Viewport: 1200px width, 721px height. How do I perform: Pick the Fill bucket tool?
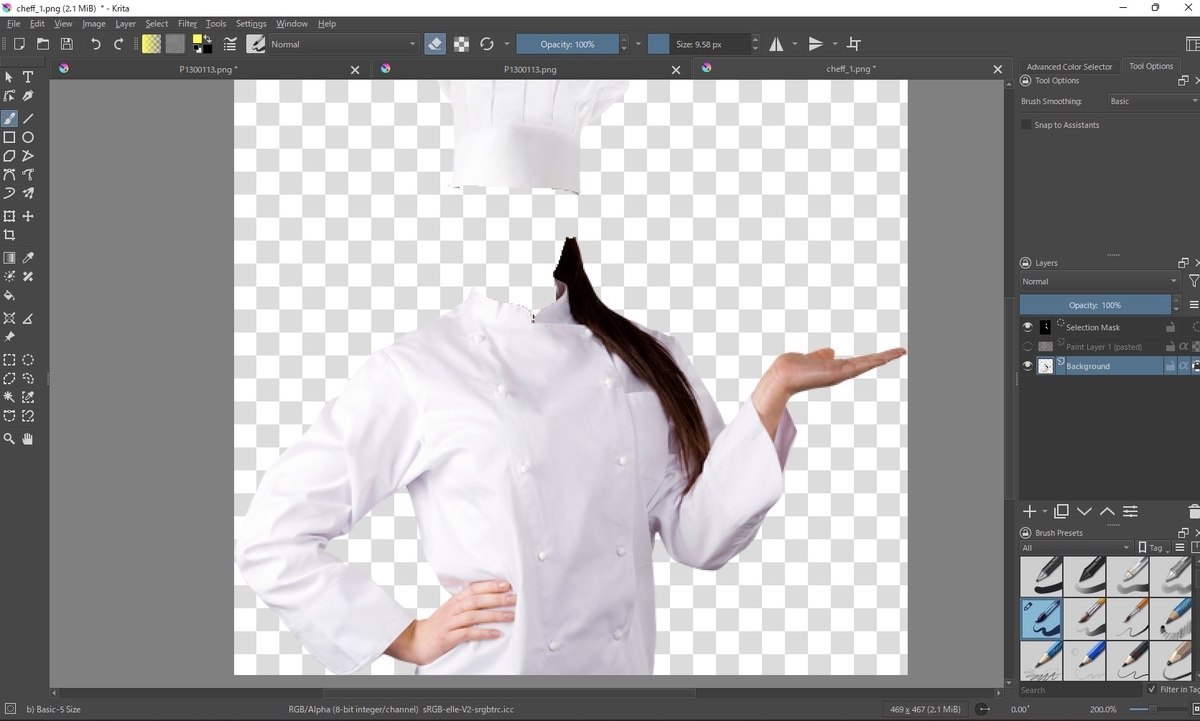coord(9,296)
